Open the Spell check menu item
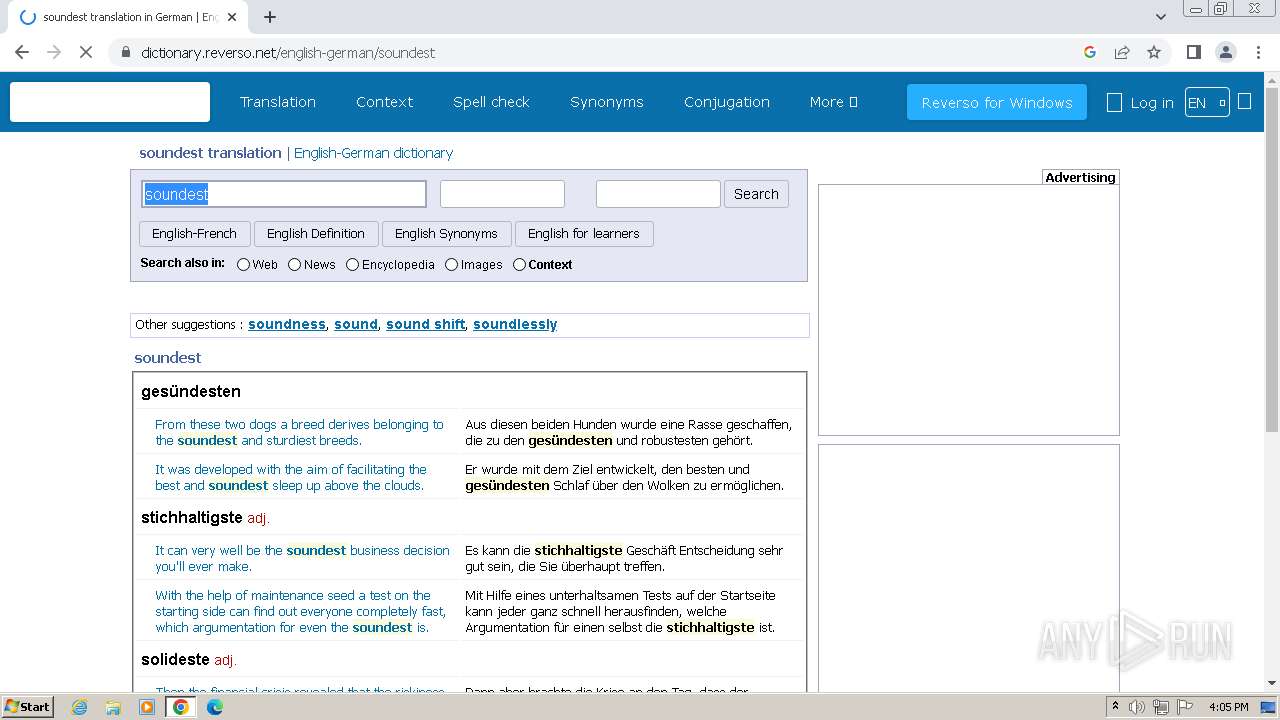Image resolution: width=1280 pixels, height=720 pixels. [491, 102]
